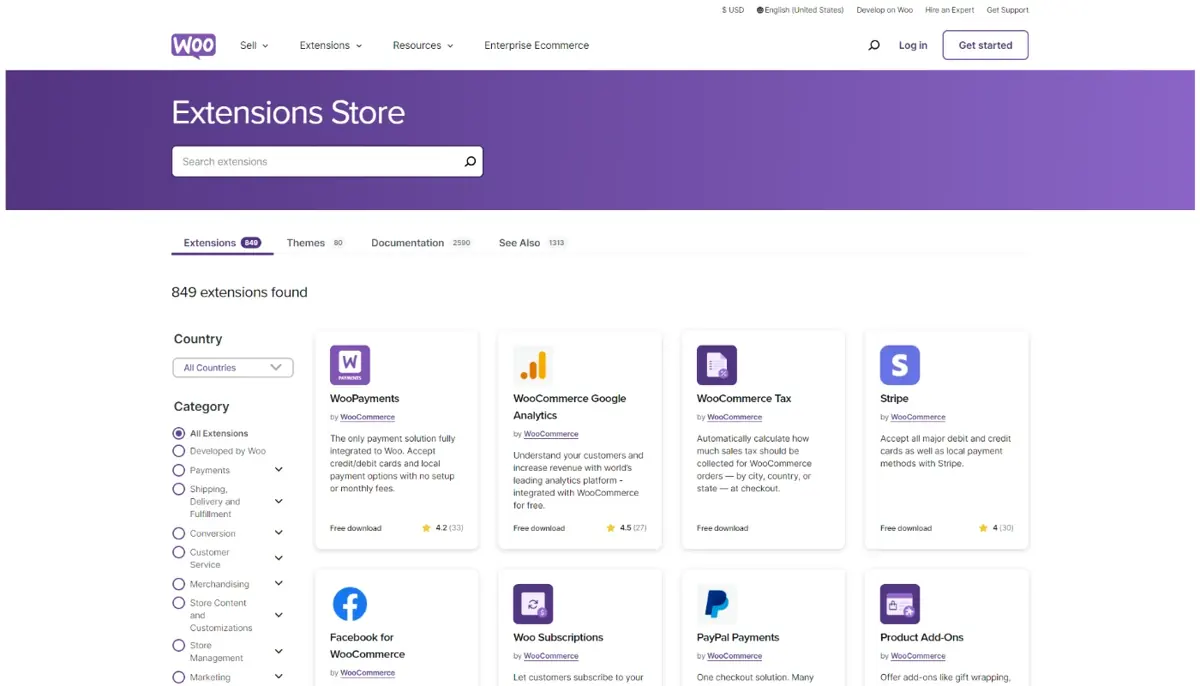Expand the Payments category chevron
This screenshot has height=686, width=1200.
279,470
